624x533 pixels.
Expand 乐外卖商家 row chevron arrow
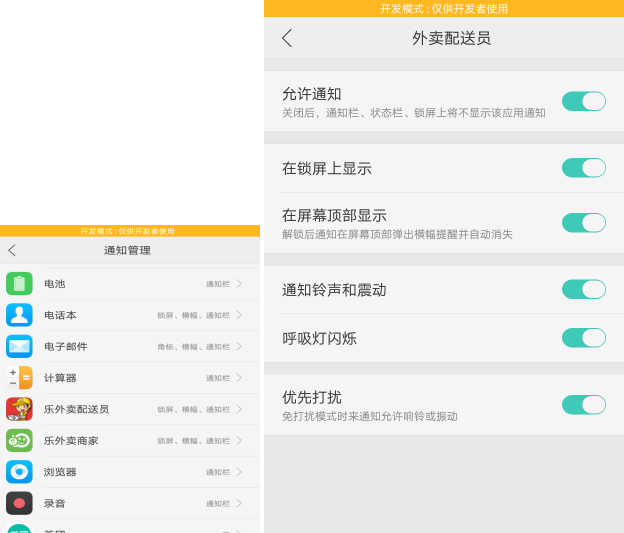tap(239, 440)
